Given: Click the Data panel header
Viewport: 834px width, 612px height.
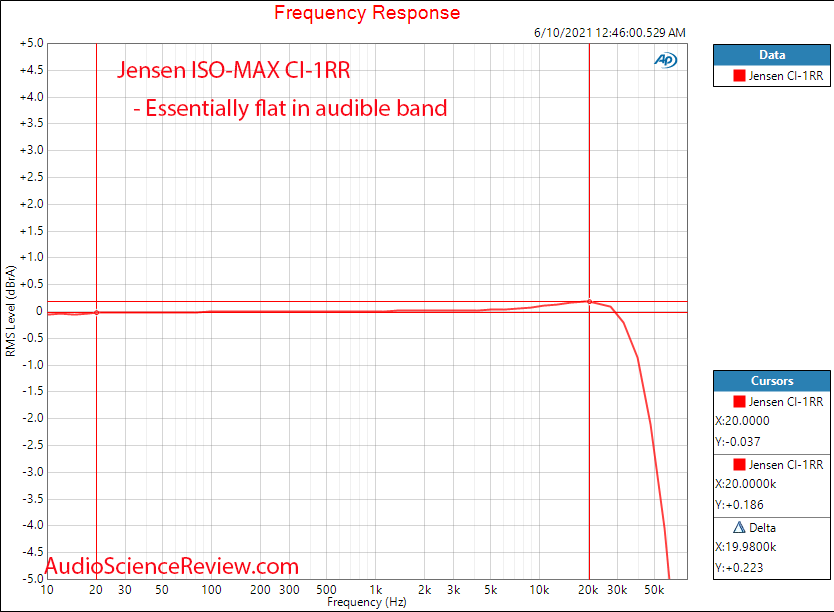Looking at the screenshot, I should coord(772,55).
